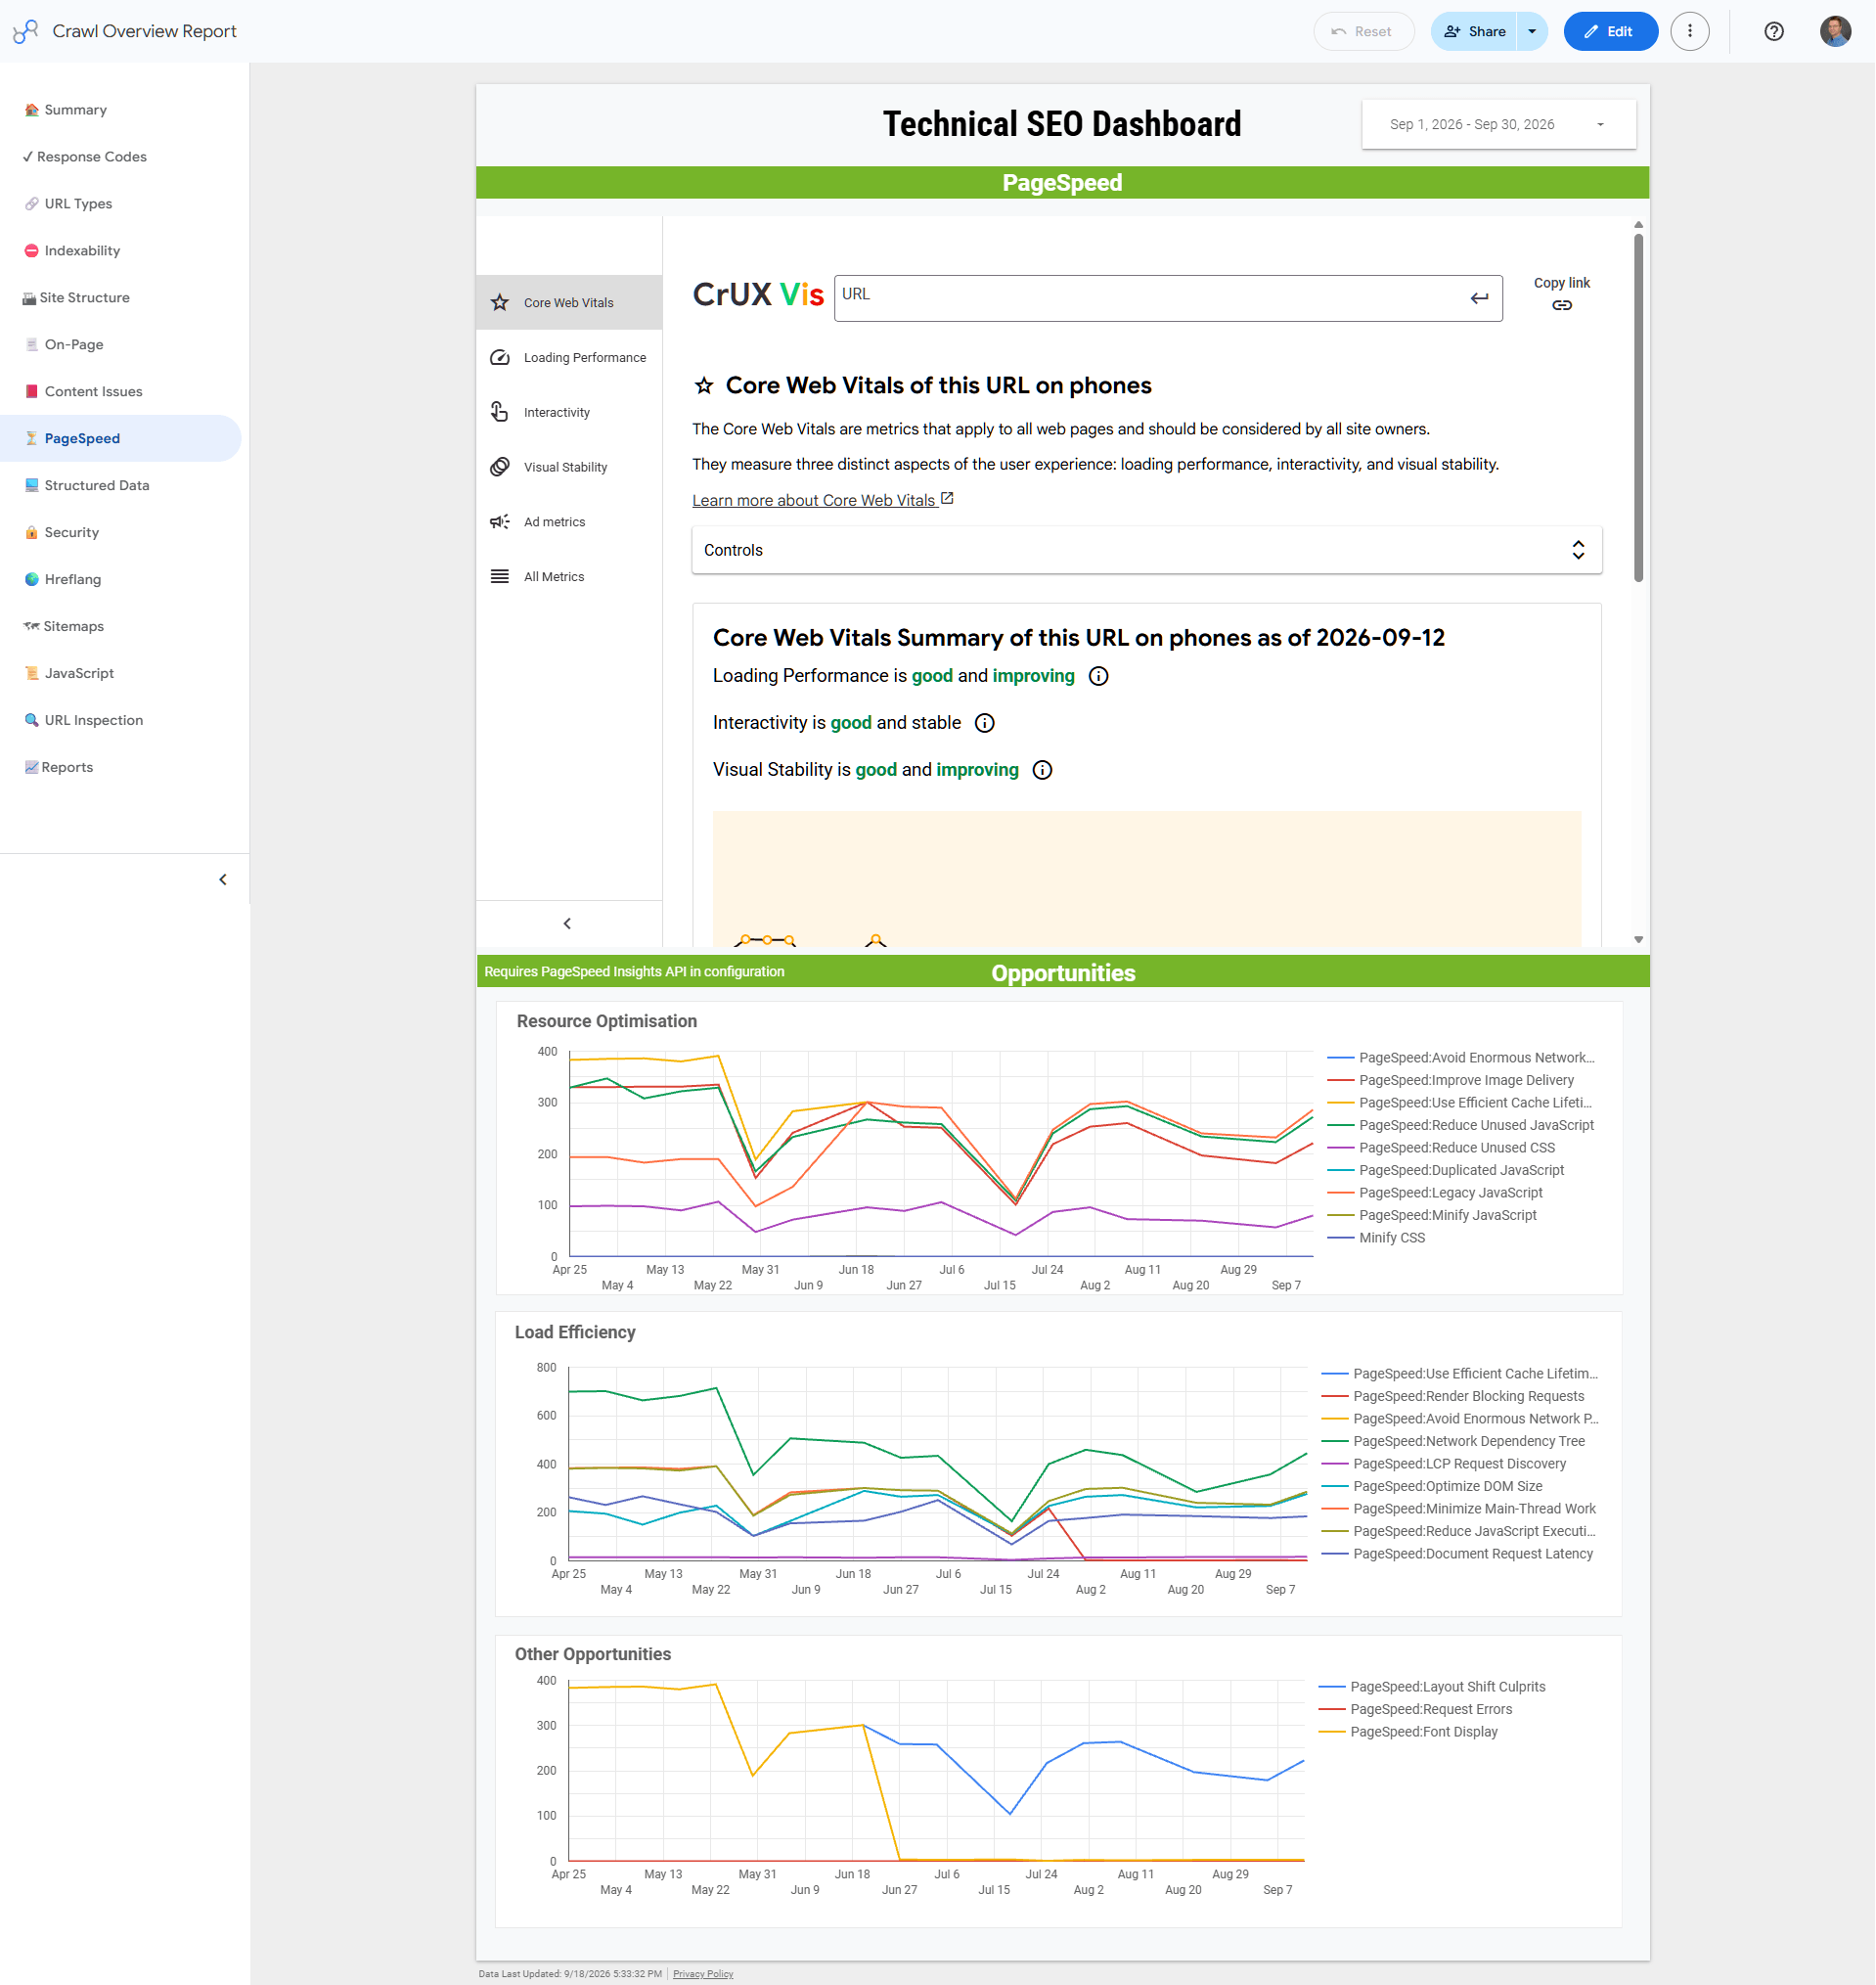The image size is (1876, 1985).
Task: Open Ad metrics in CrUX menu
Action: [x=568, y=522]
